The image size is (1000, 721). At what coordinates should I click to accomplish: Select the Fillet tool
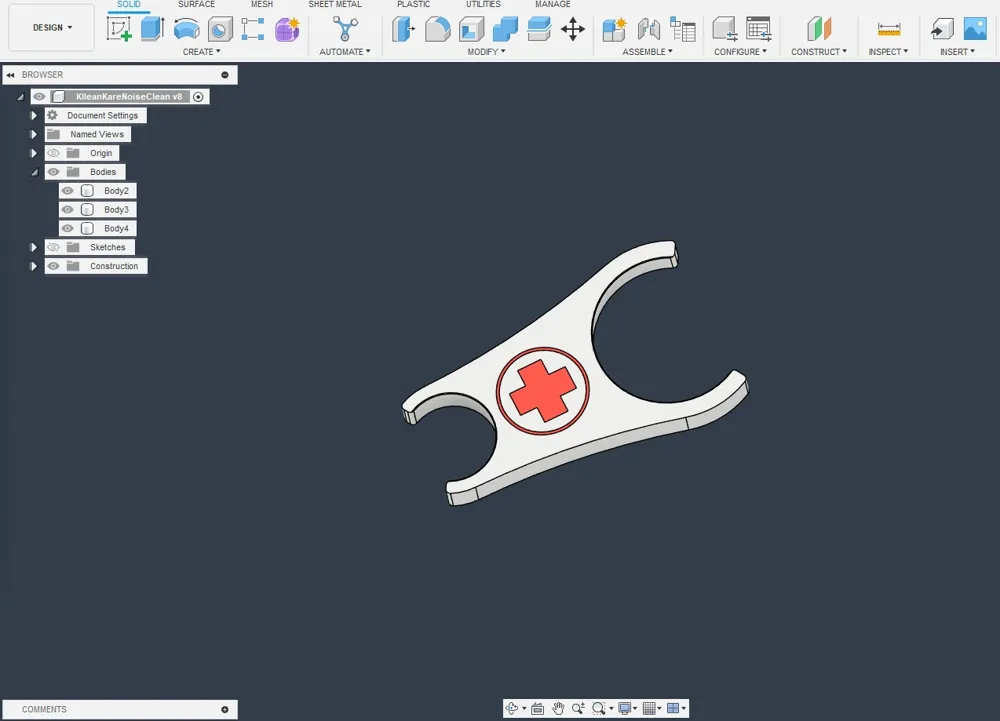438,29
